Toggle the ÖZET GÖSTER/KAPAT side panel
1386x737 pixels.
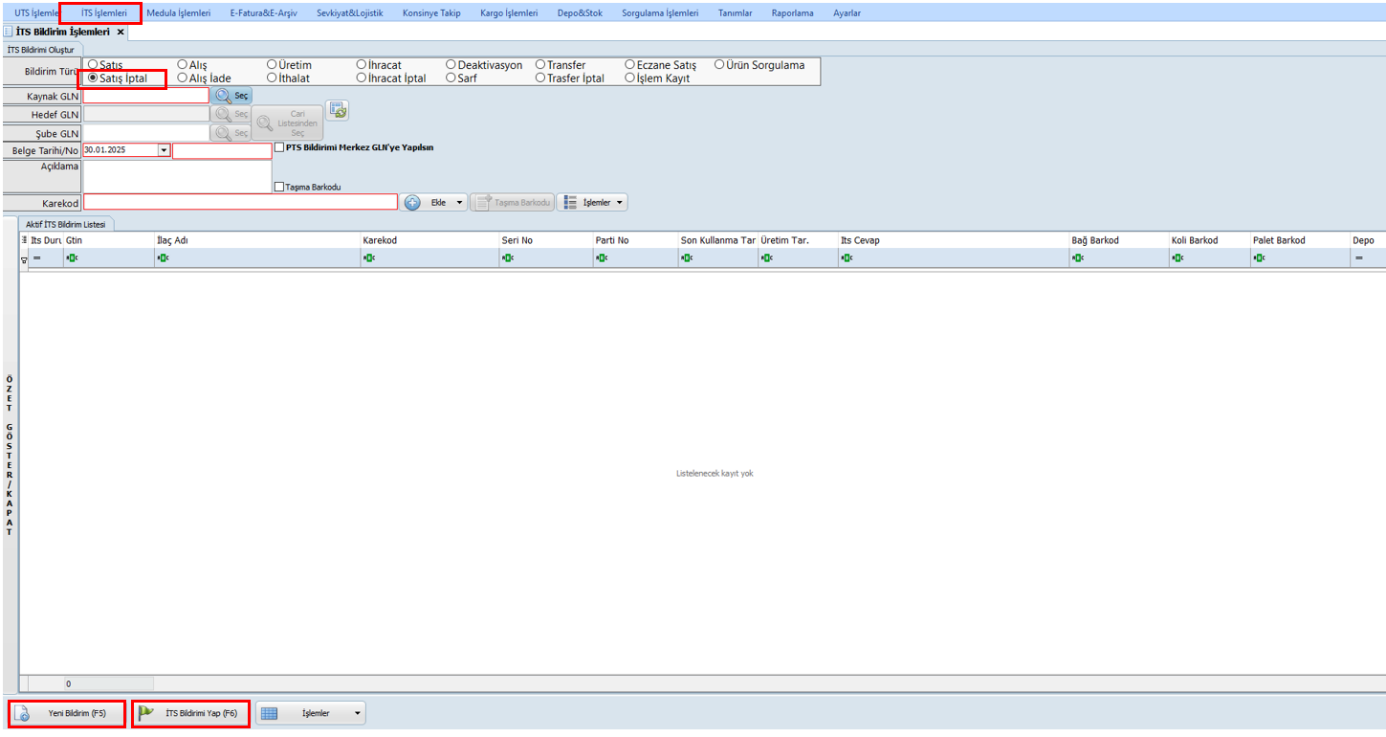[x=10, y=455]
